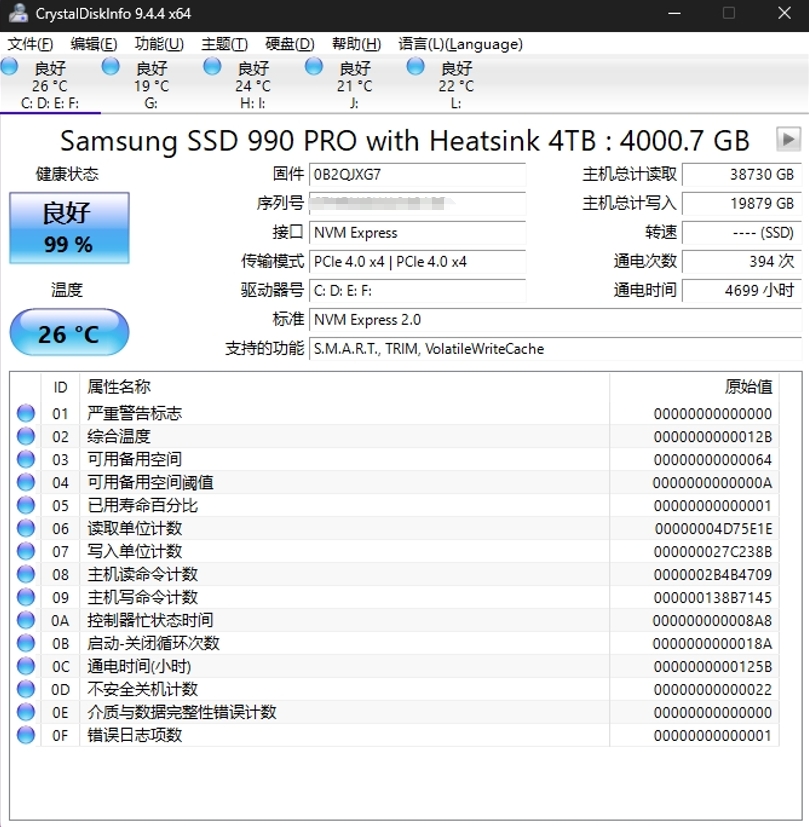Click the firmware field 0B2QJXG7
809x827 pixels.
[x=417, y=175]
